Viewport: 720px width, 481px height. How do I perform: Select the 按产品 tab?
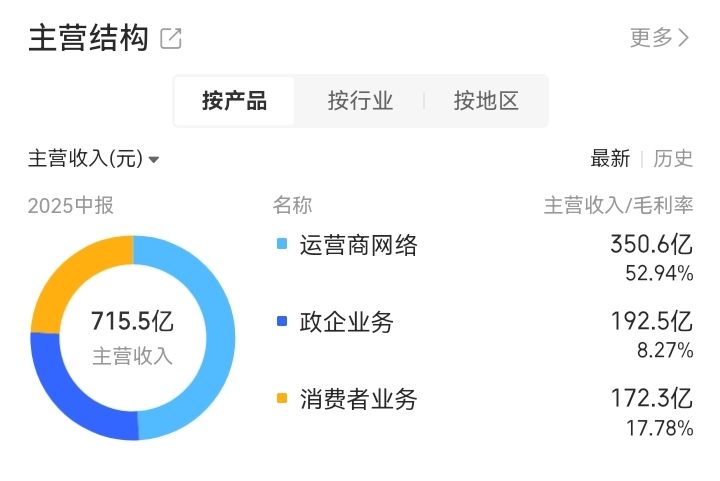point(234,101)
